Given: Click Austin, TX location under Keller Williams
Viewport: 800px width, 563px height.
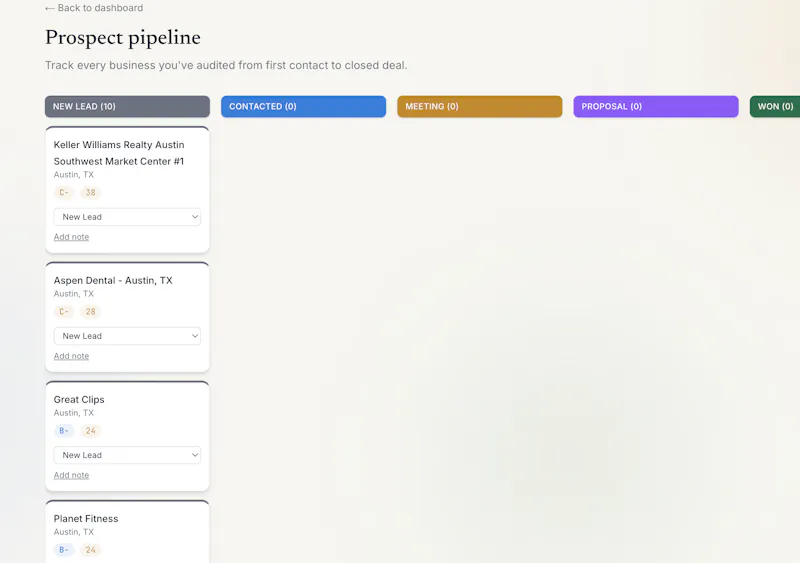Looking at the screenshot, I should tap(74, 175).
